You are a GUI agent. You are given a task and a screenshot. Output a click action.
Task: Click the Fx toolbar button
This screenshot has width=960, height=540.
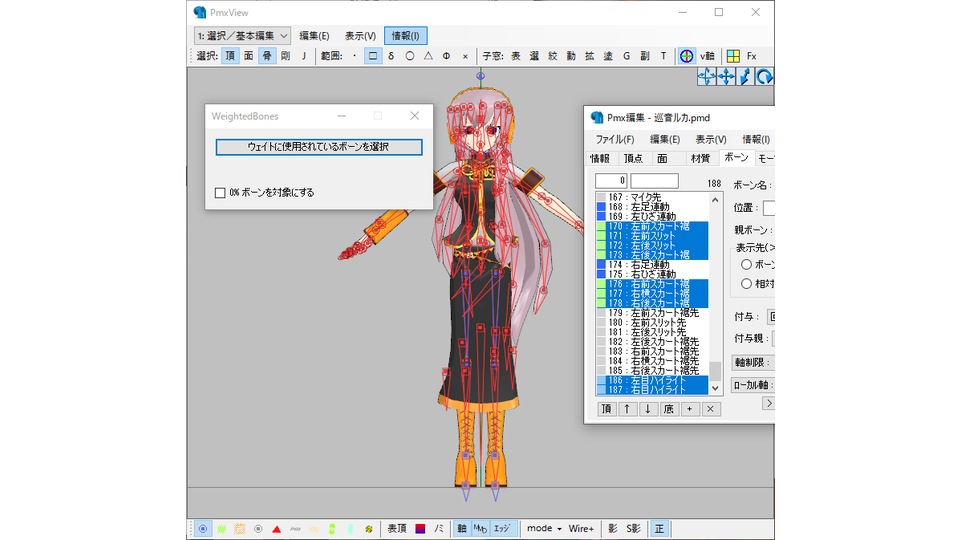tap(752, 56)
